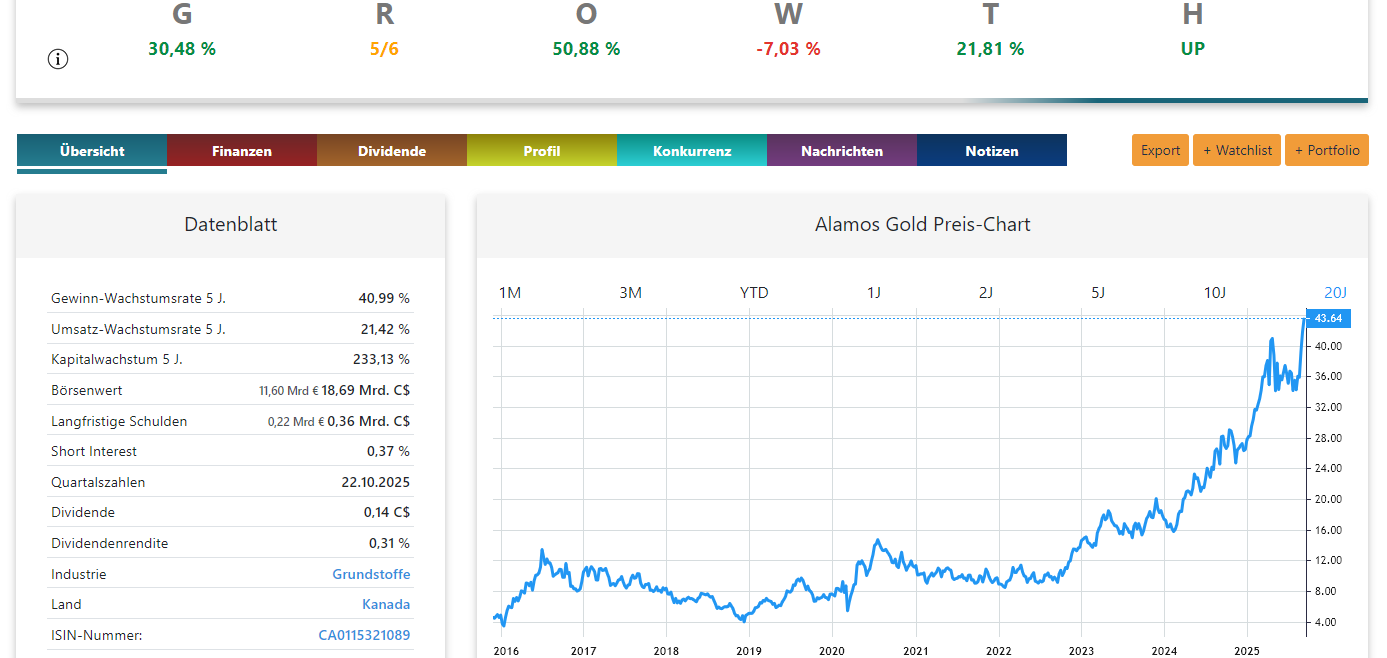This screenshot has width=1387, height=658.
Task: Click the H score value UP
Action: click(1192, 48)
